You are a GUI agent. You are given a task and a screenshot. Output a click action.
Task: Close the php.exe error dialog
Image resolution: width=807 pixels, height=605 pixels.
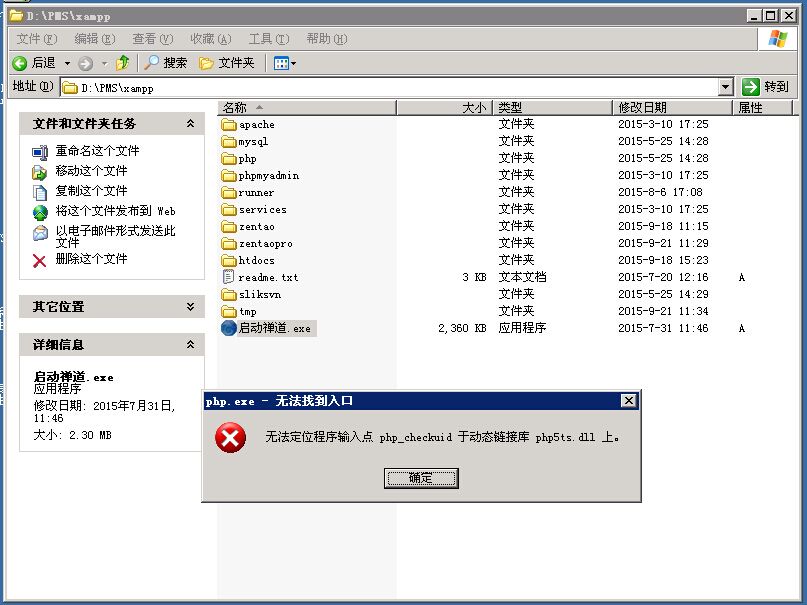(x=628, y=400)
